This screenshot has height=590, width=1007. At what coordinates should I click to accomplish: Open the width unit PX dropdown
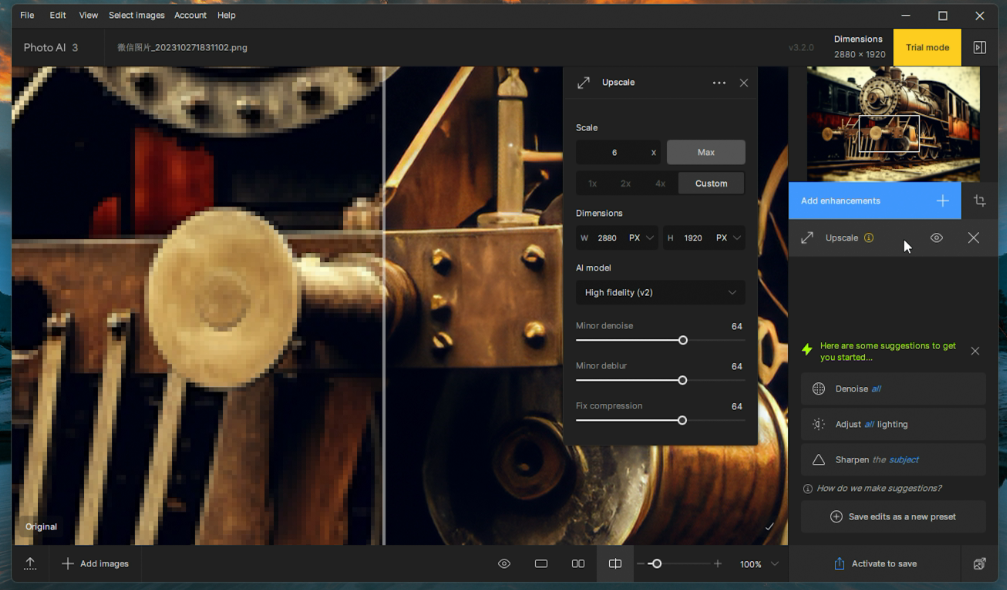[641, 238]
